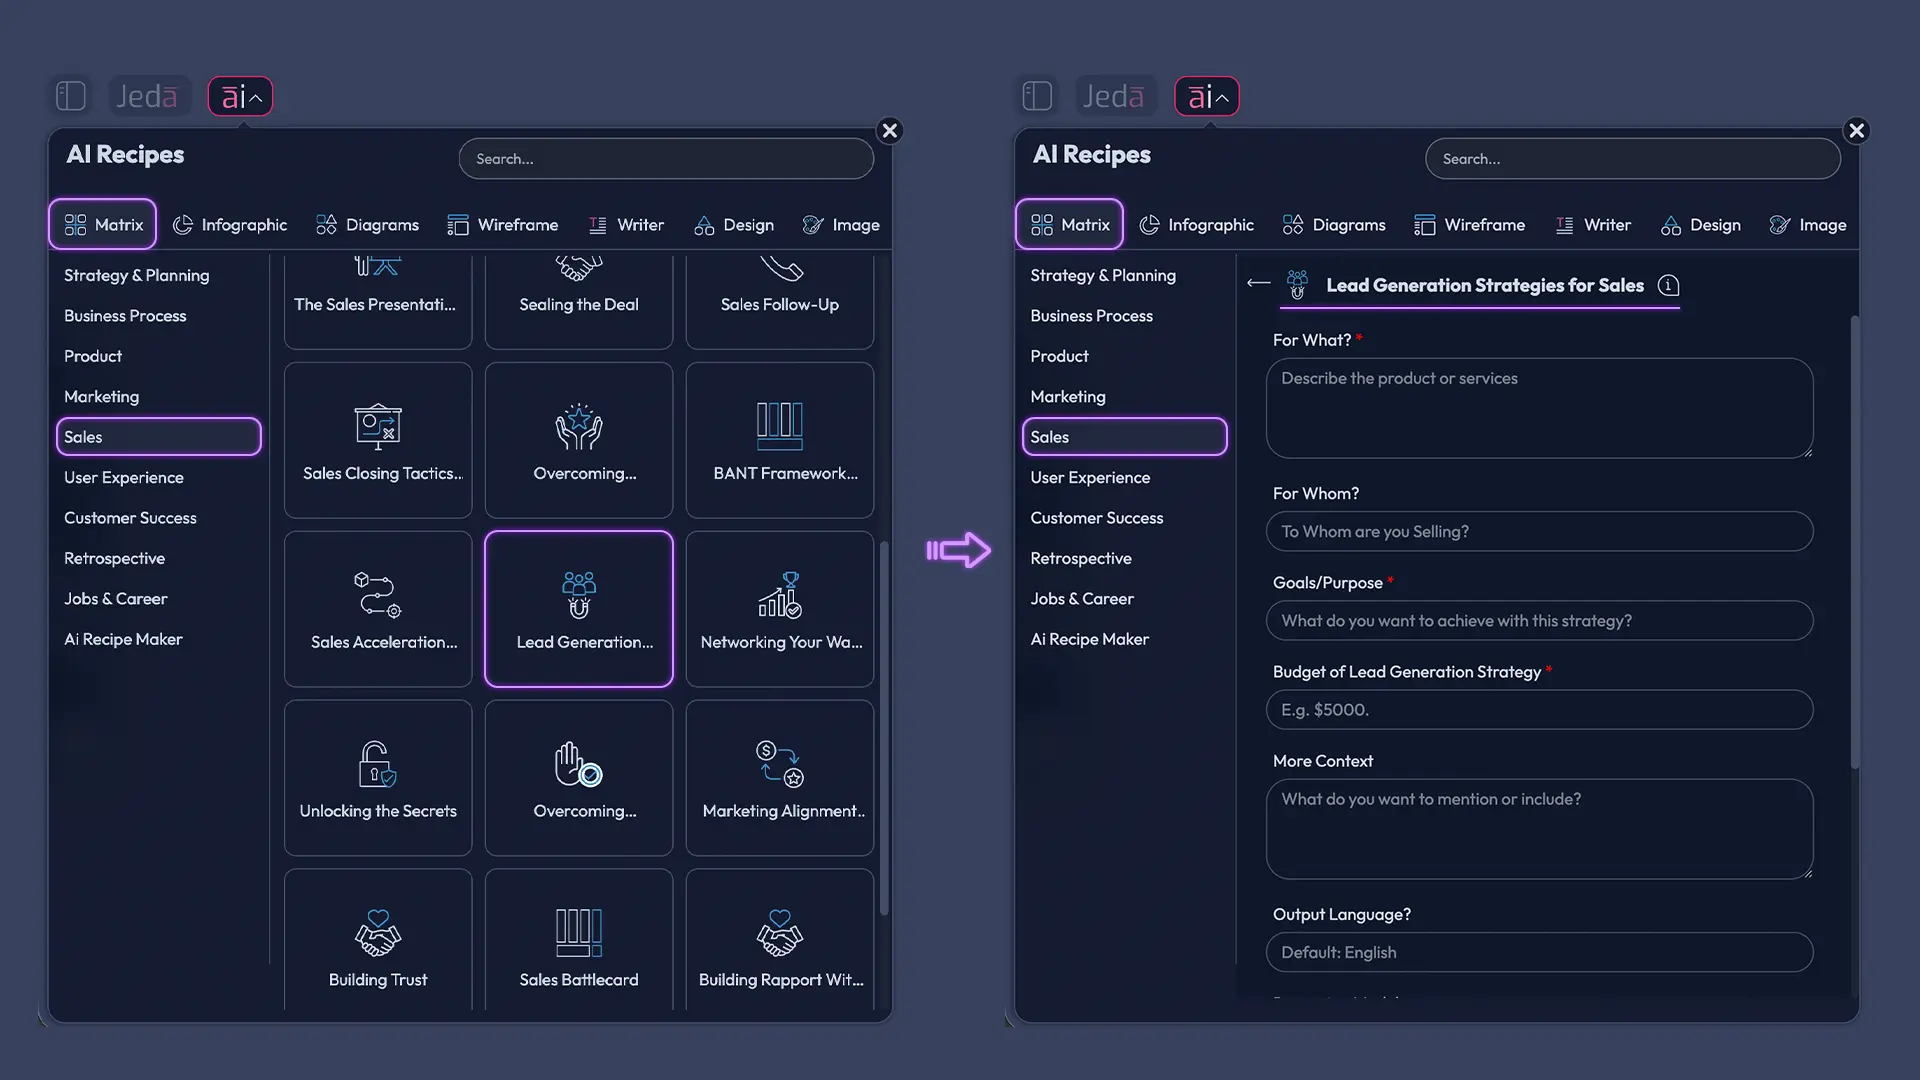Click info icon beside Lead Generation Strategies title

tap(1668, 285)
